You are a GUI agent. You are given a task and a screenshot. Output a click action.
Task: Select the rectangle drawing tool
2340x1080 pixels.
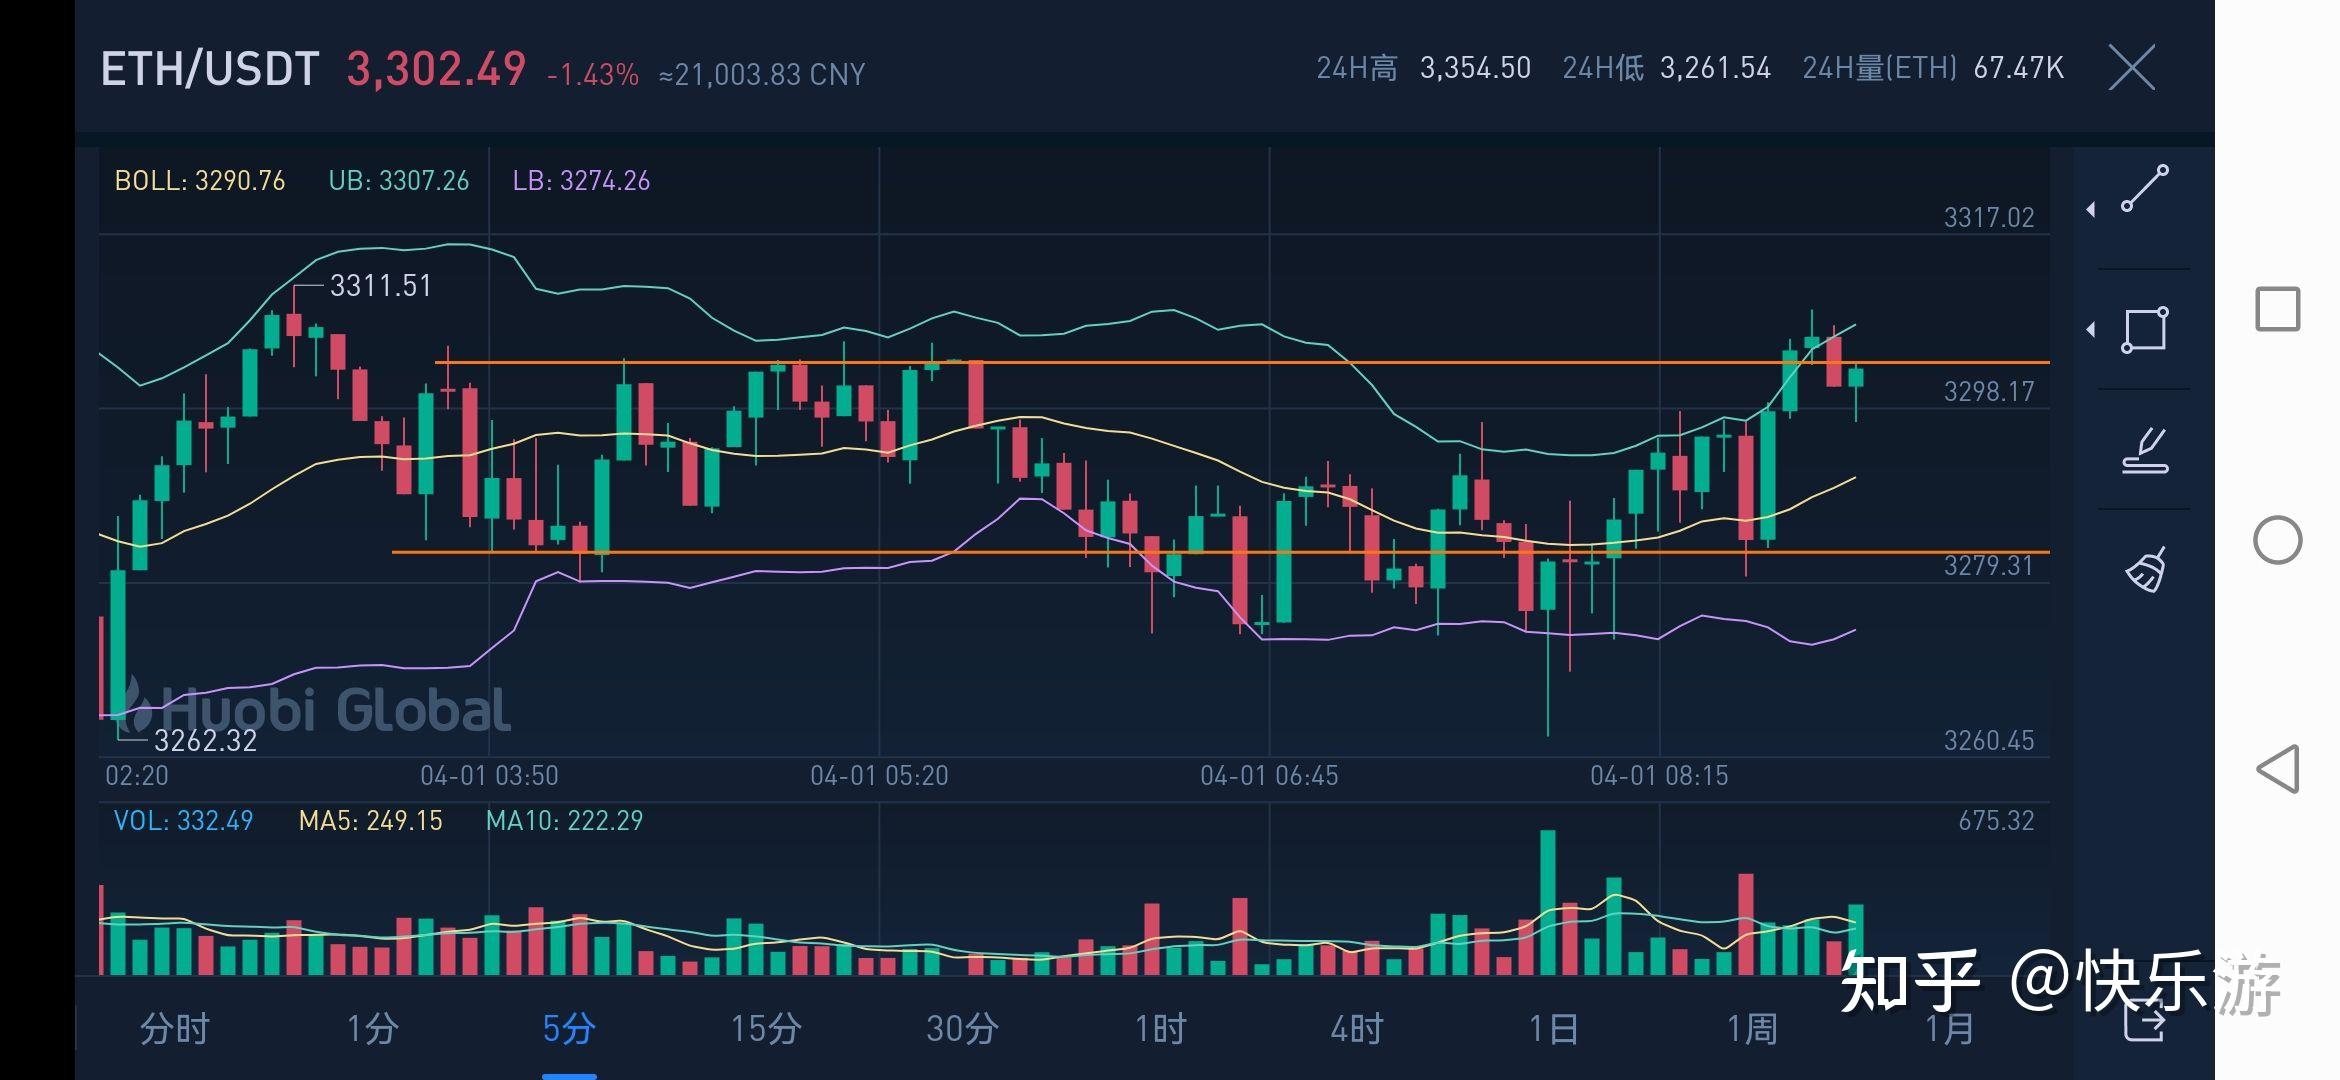(2146, 330)
